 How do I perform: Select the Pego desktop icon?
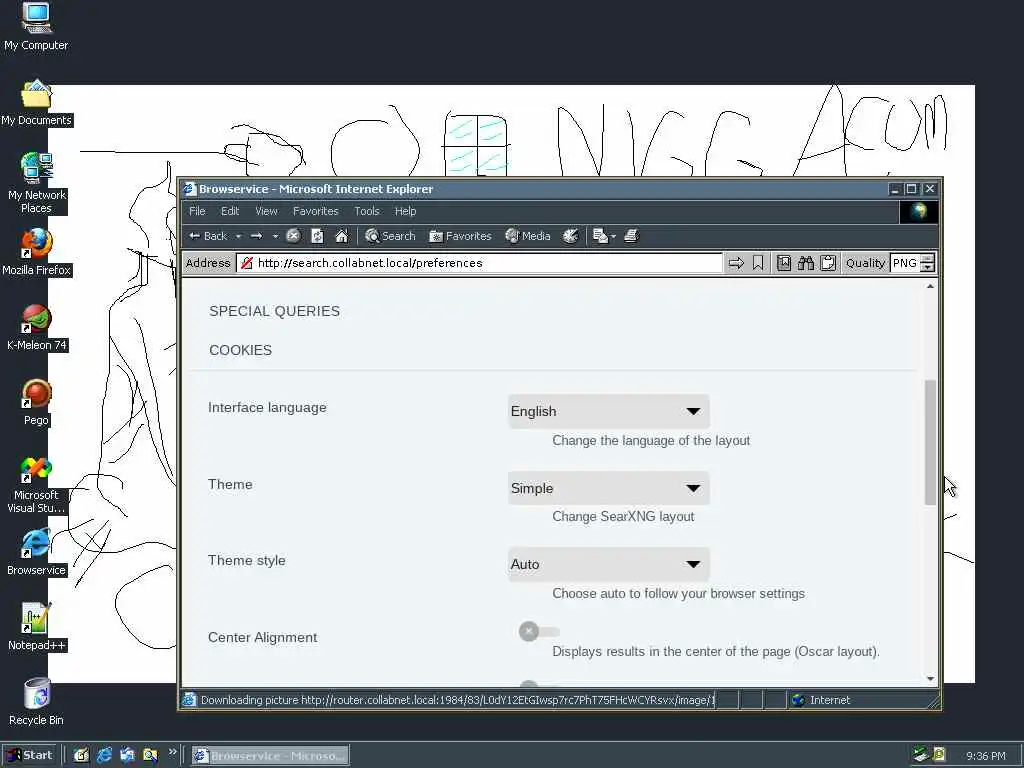(36, 402)
